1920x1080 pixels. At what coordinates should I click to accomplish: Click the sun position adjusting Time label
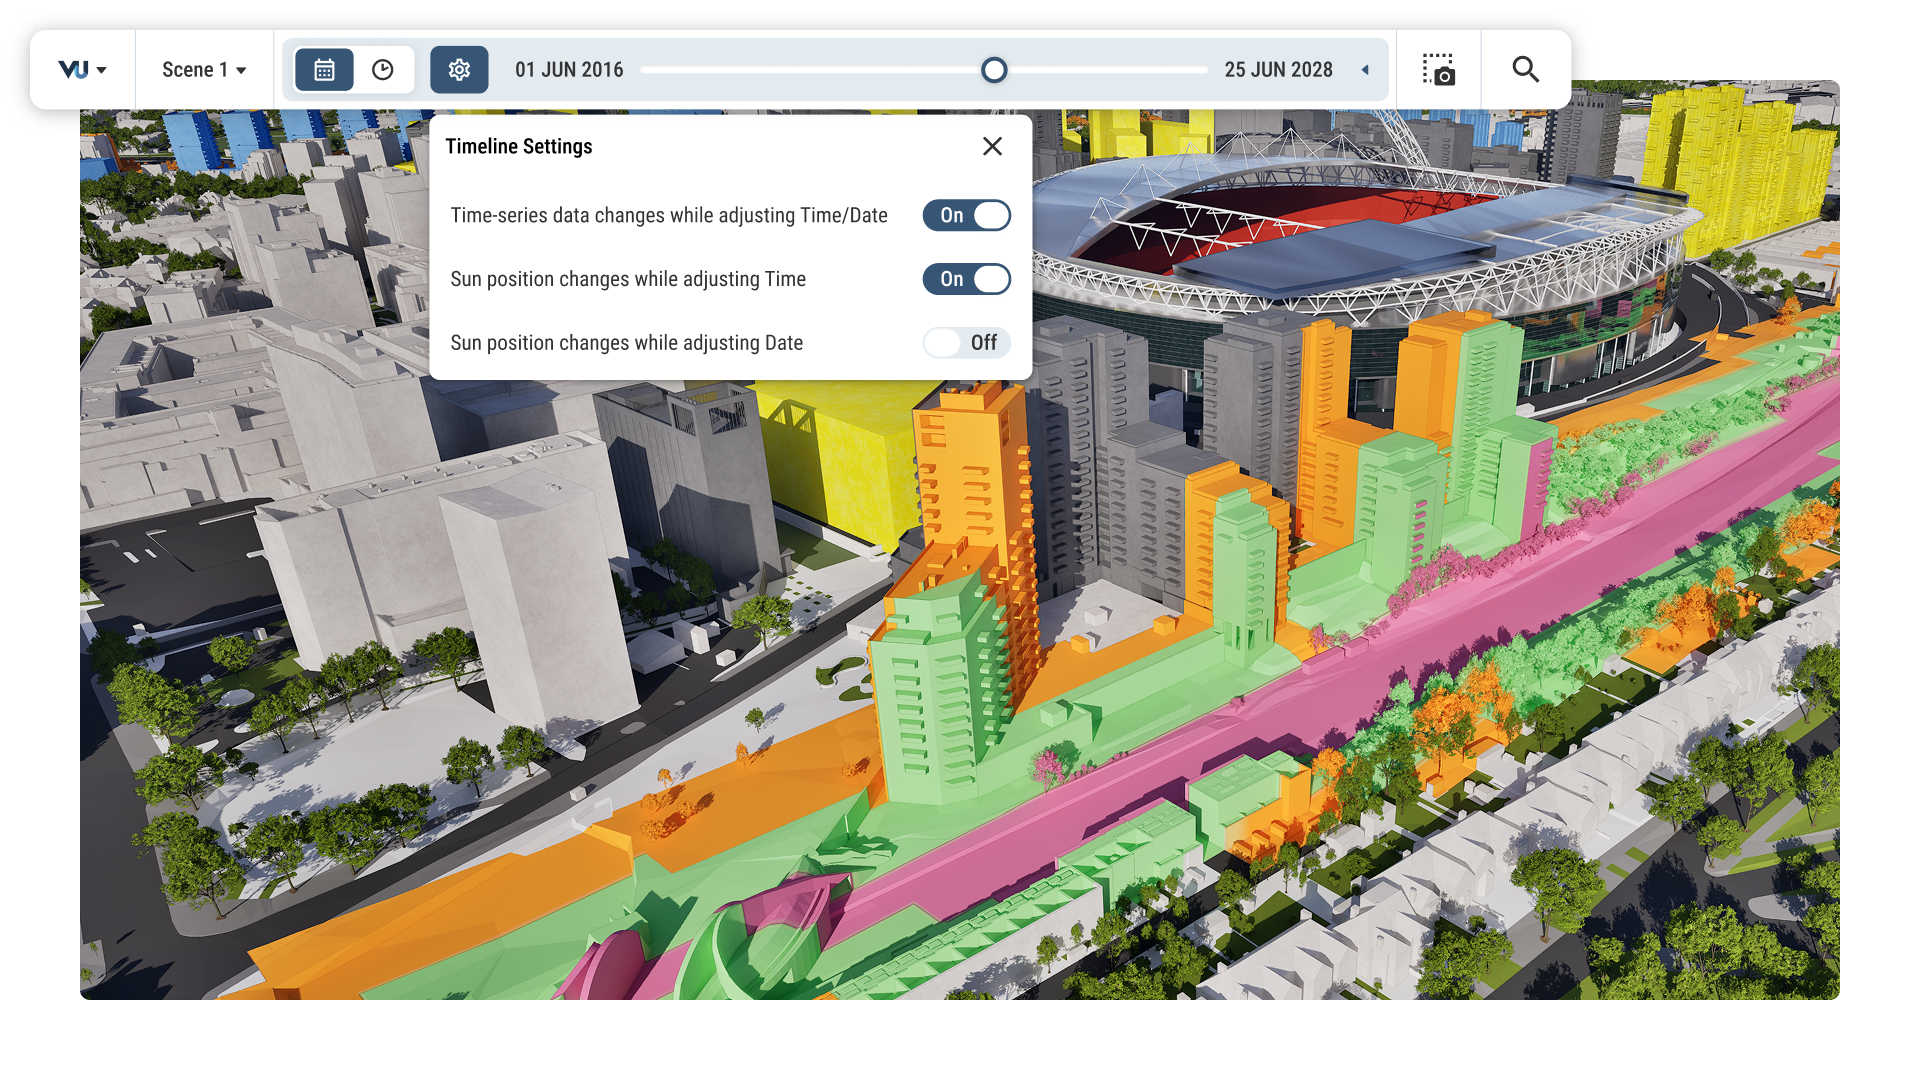[628, 279]
